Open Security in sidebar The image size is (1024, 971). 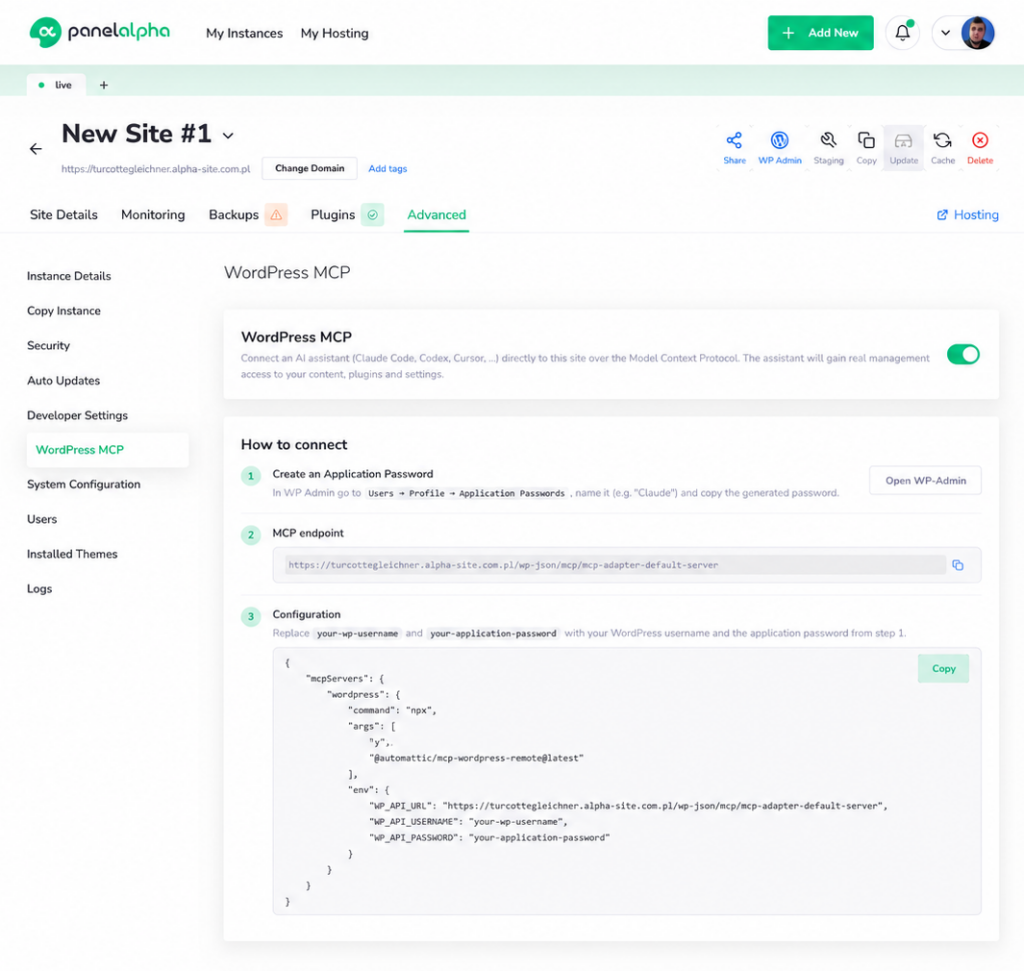[x=48, y=345]
